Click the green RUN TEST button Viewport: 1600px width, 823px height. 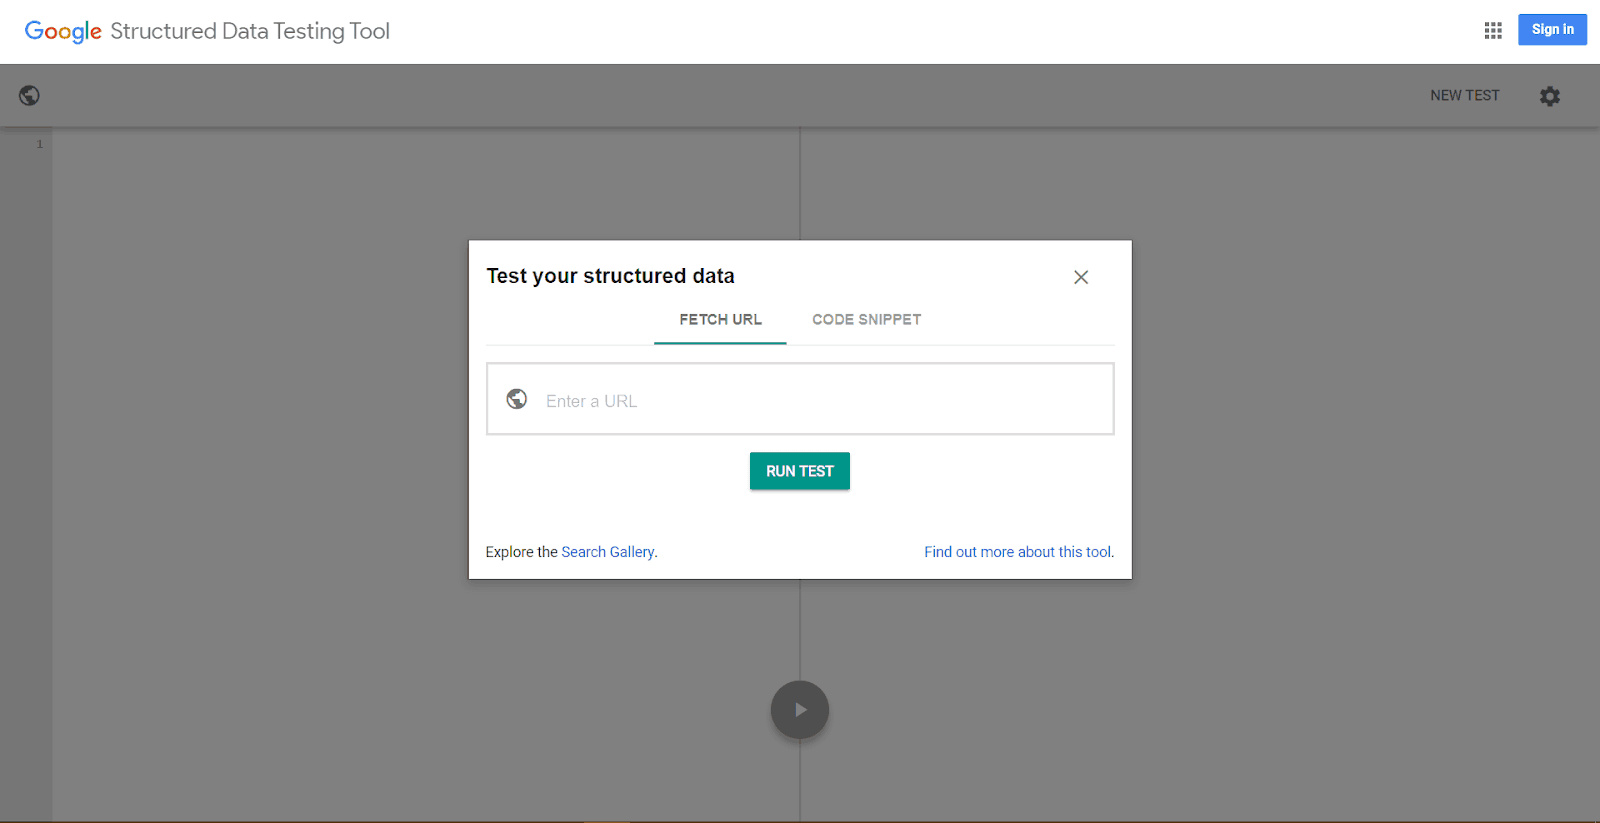pyautogui.click(x=800, y=471)
